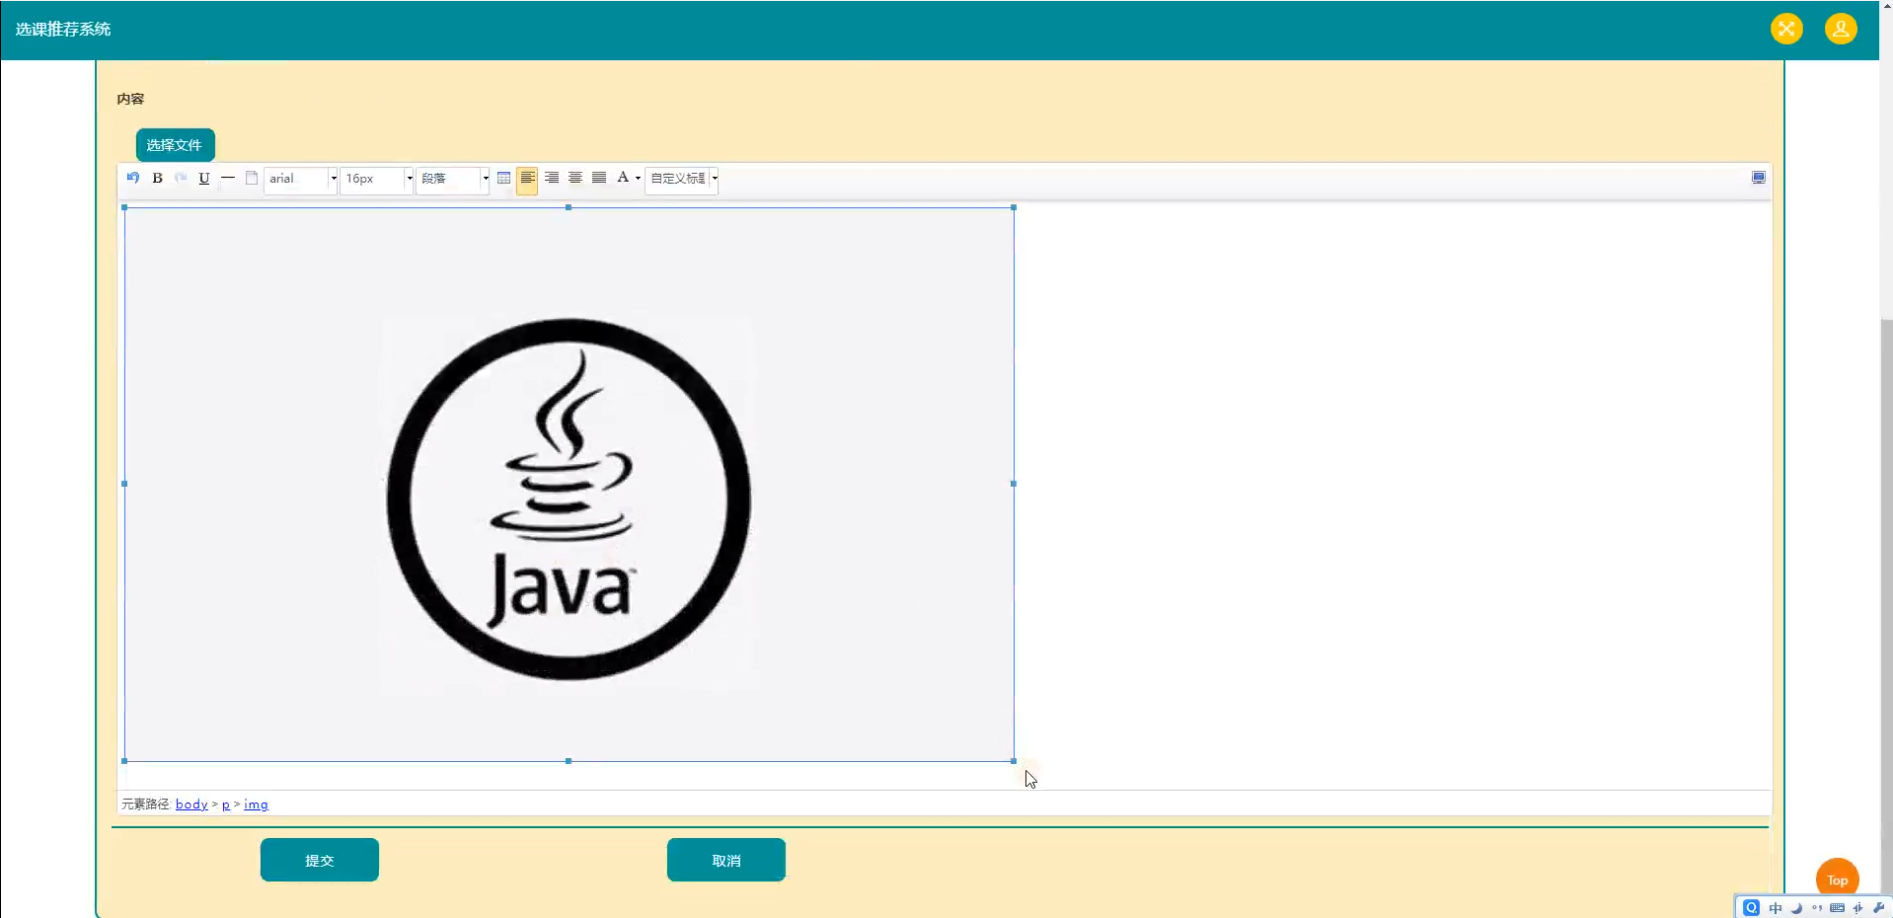The image size is (1893, 918).
Task: Insert a horizontal rule
Action: [228, 178]
